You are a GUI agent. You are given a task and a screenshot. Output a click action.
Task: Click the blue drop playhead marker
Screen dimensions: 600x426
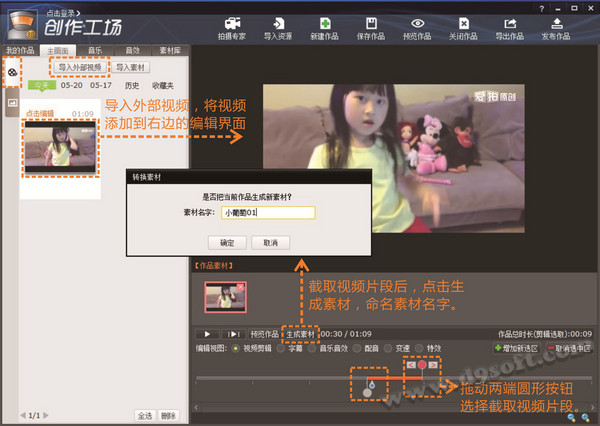pos(372,385)
